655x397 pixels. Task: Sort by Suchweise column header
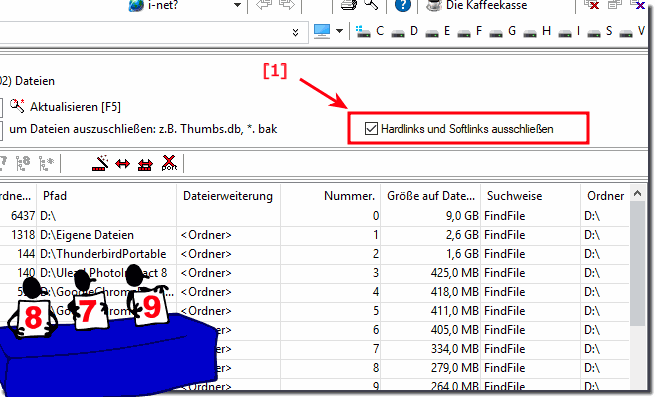[x=531, y=196]
